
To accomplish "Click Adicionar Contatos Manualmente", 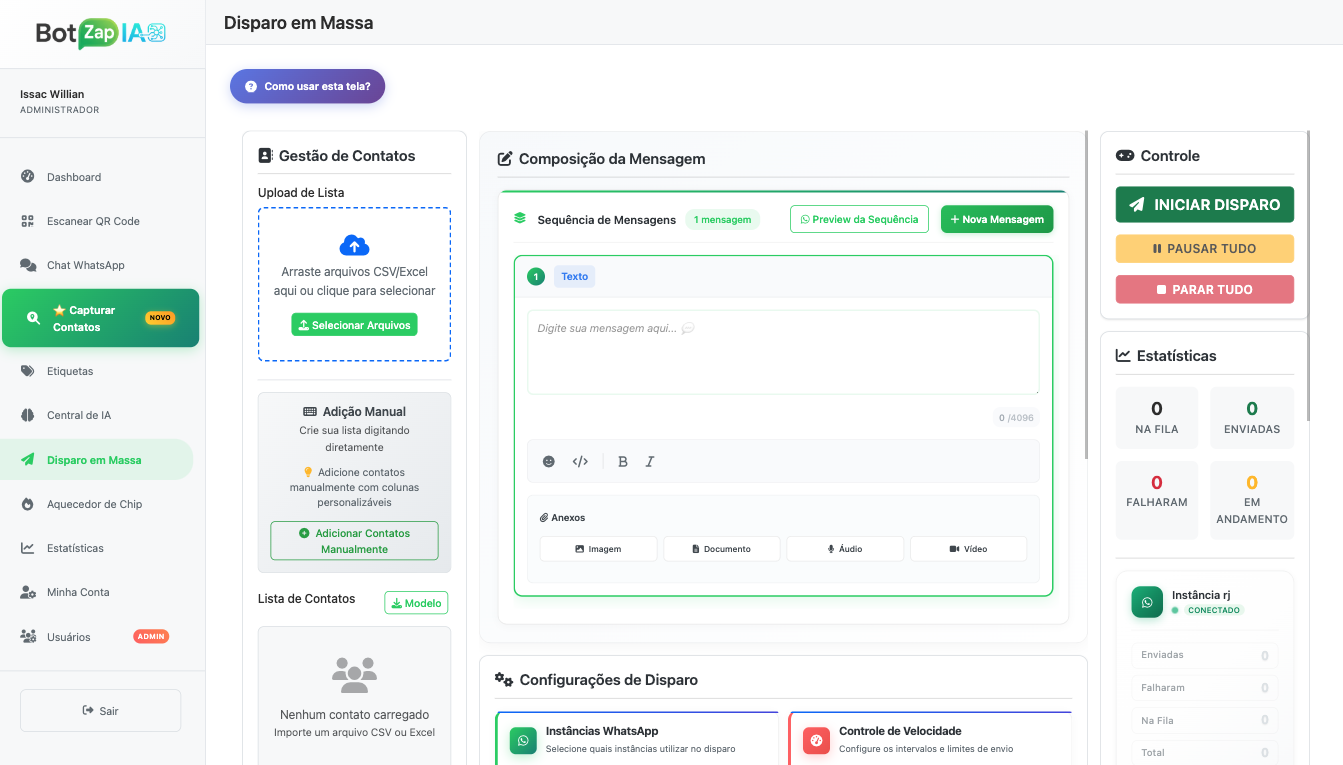I will tap(354, 541).
